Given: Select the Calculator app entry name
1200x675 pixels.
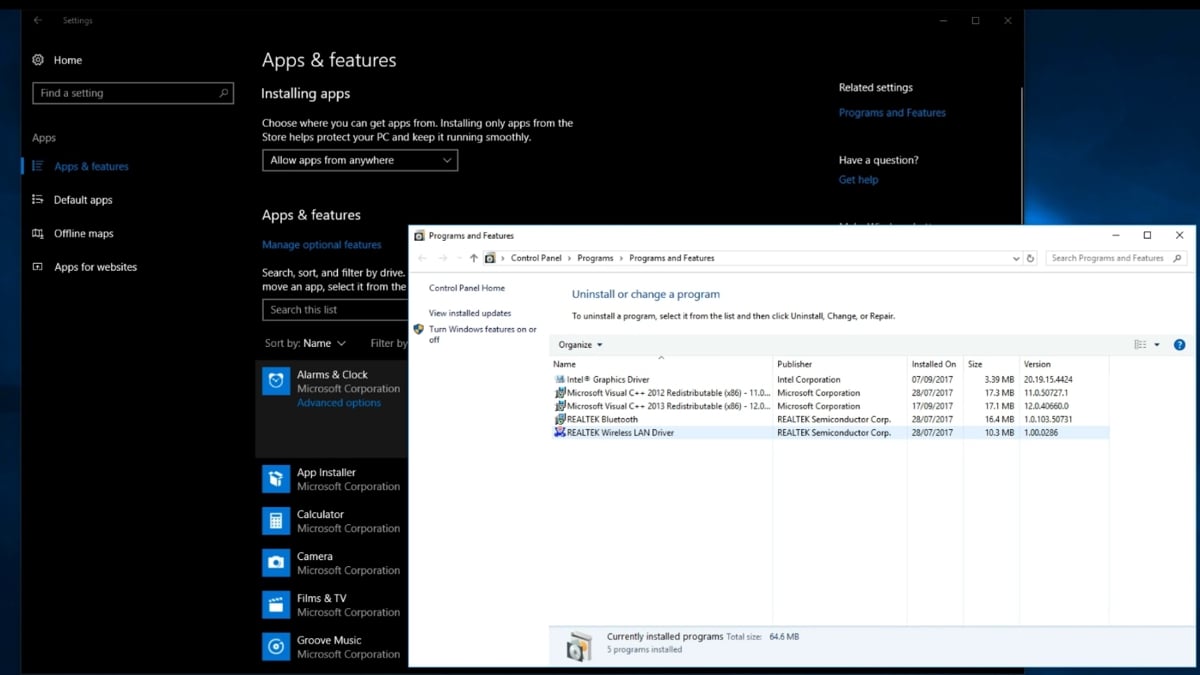Looking at the screenshot, I should (x=320, y=514).
